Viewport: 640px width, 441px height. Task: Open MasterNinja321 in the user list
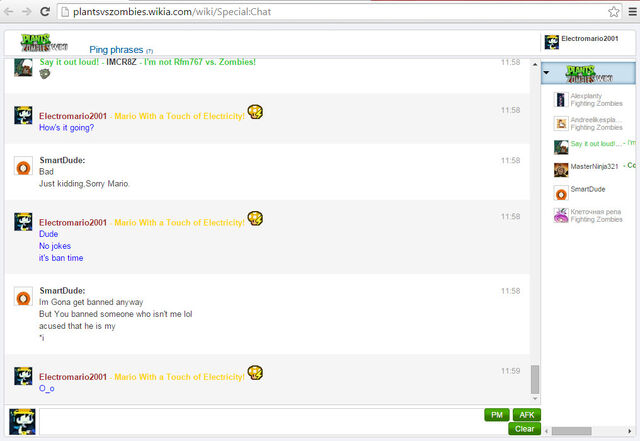pyautogui.click(x=594, y=169)
